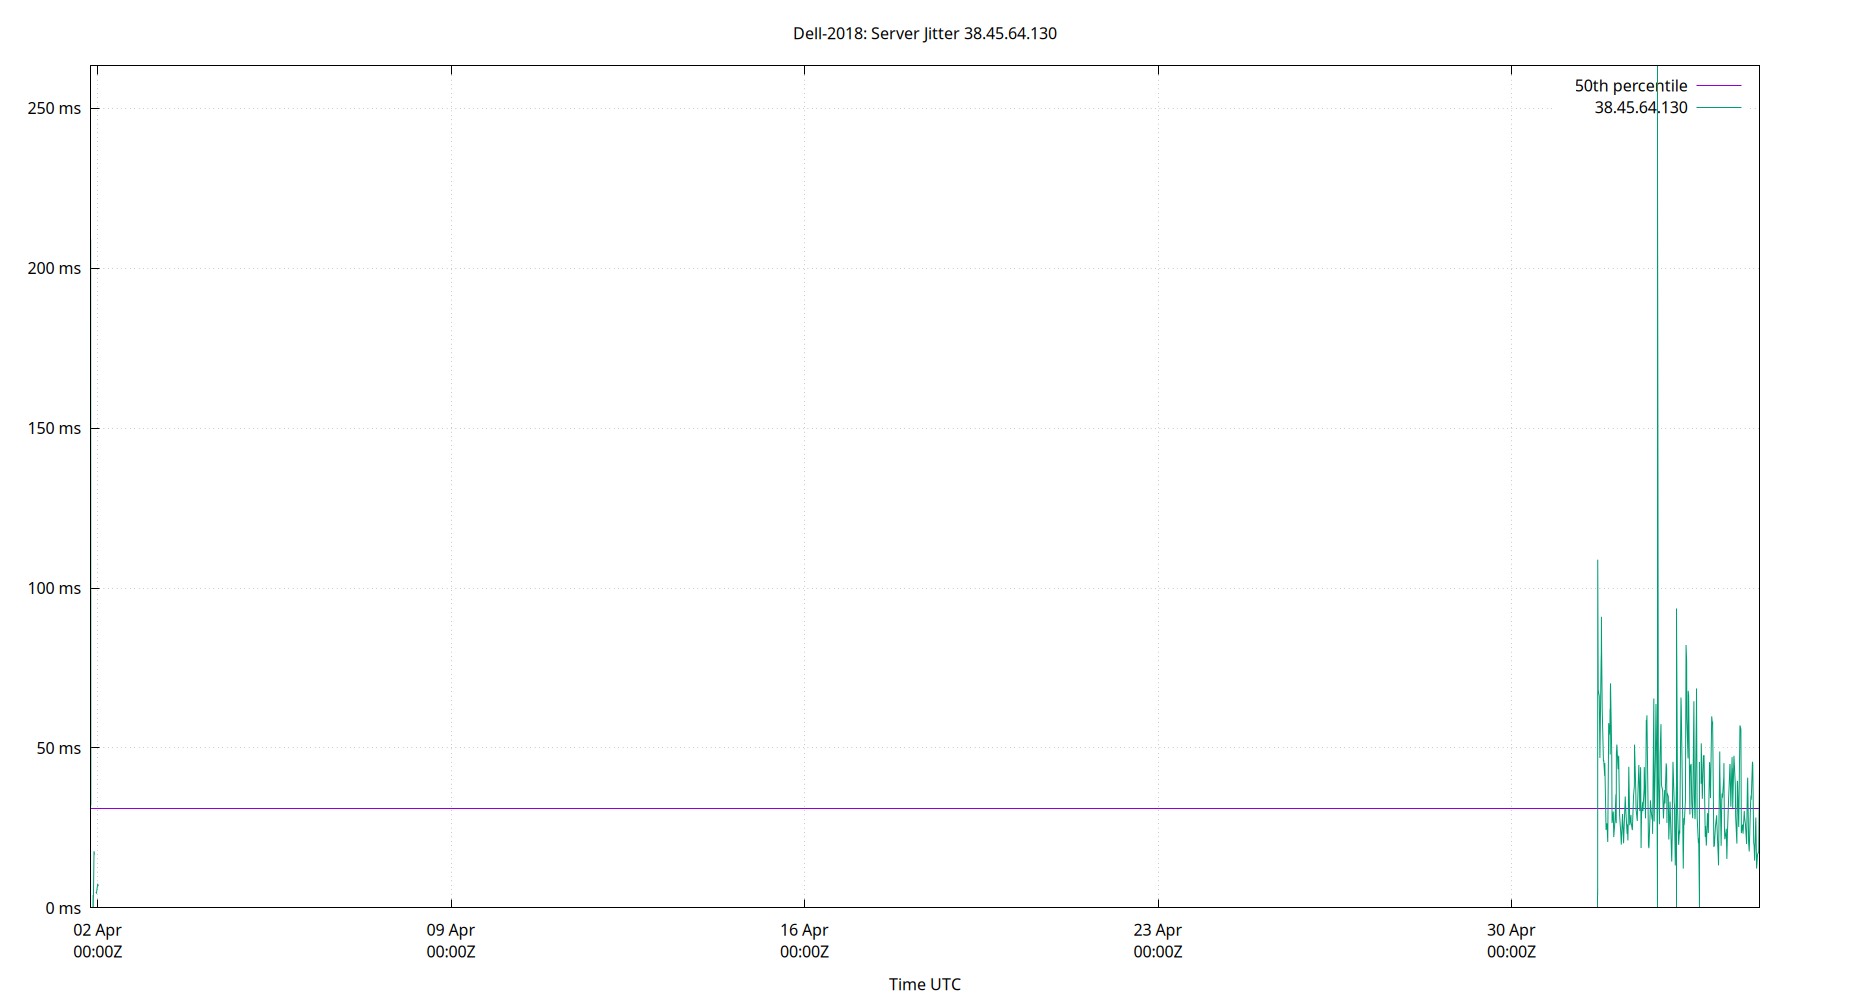1850x1000 pixels.
Task: Click the green 38.45.64.130 legend line sample
Action: point(1719,107)
